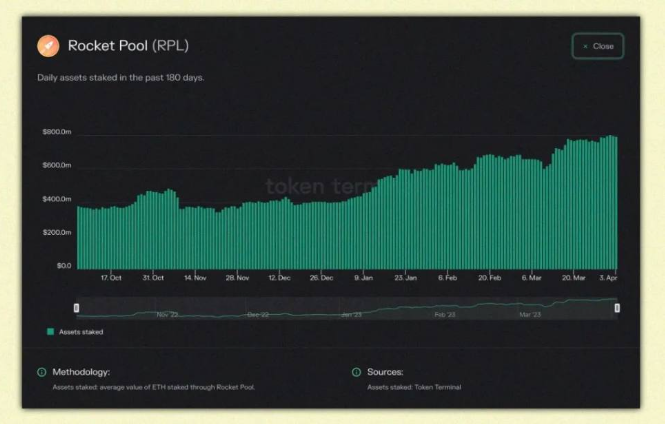Viewport: 665px width, 424px height.
Task: Click the 23. Jan axis label
Action: (x=405, y=278)
